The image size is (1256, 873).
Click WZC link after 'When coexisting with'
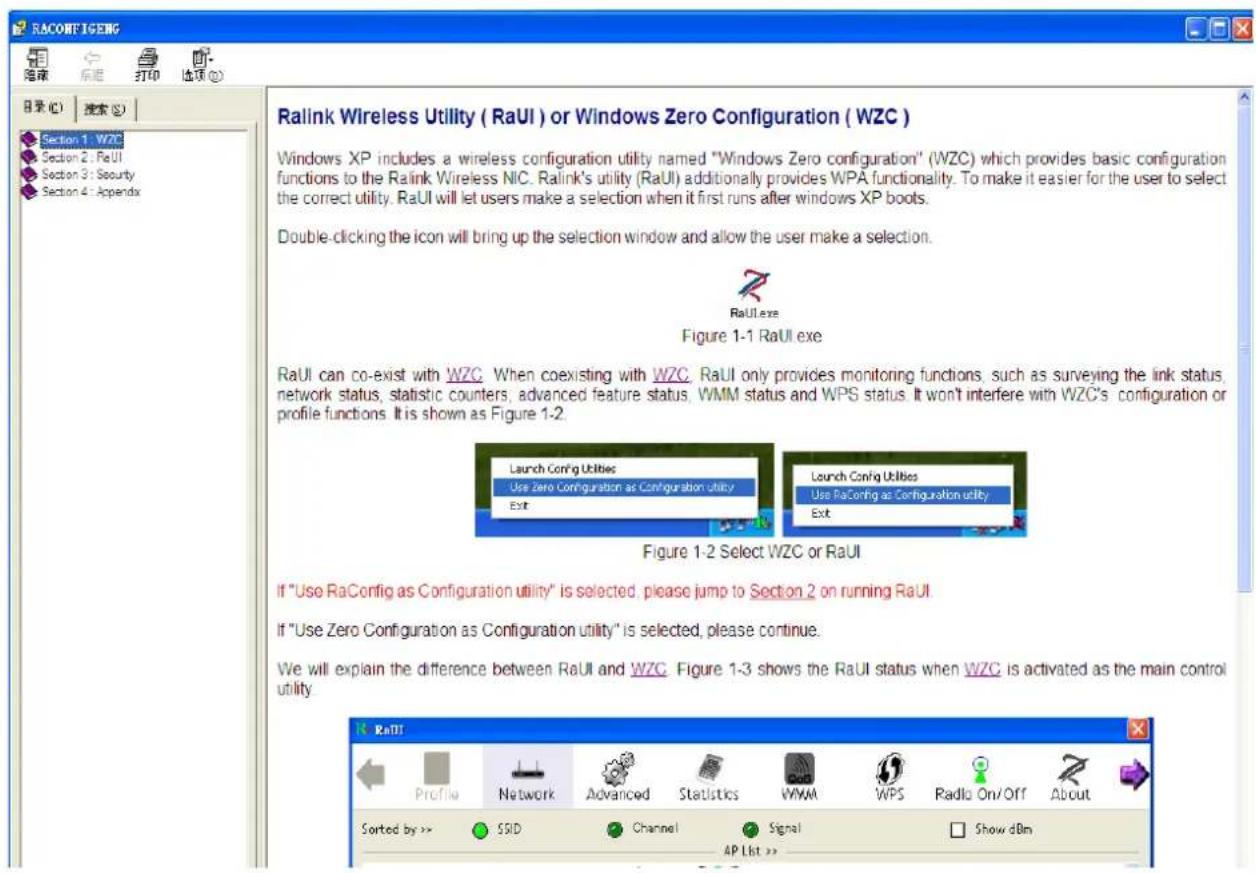point(671,375)
